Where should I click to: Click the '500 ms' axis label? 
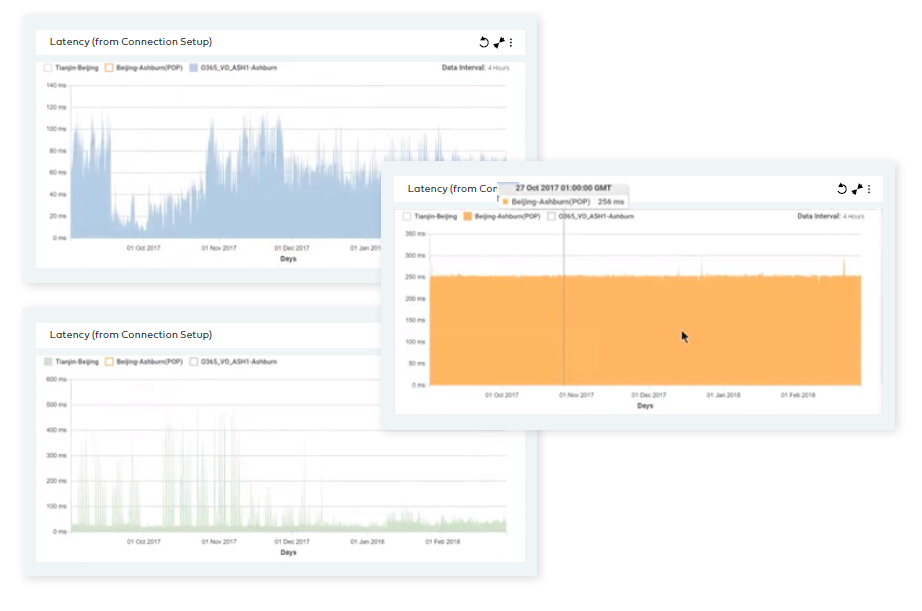pyautogui.click(x=56, y=405)
